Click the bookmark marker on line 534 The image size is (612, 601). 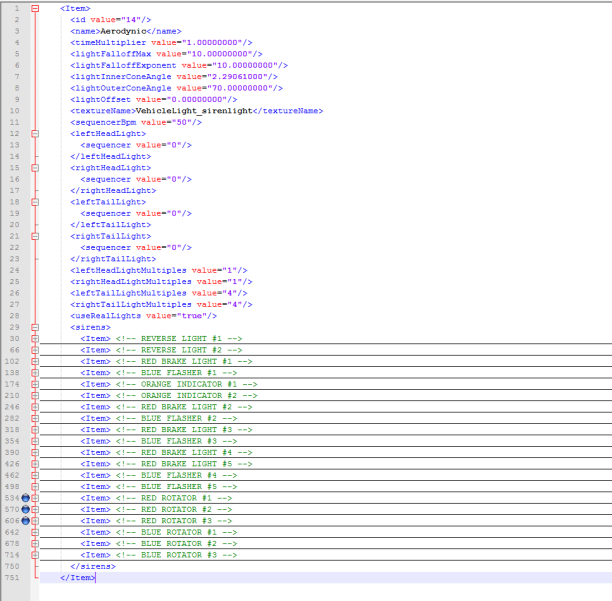tap(26, 497)
